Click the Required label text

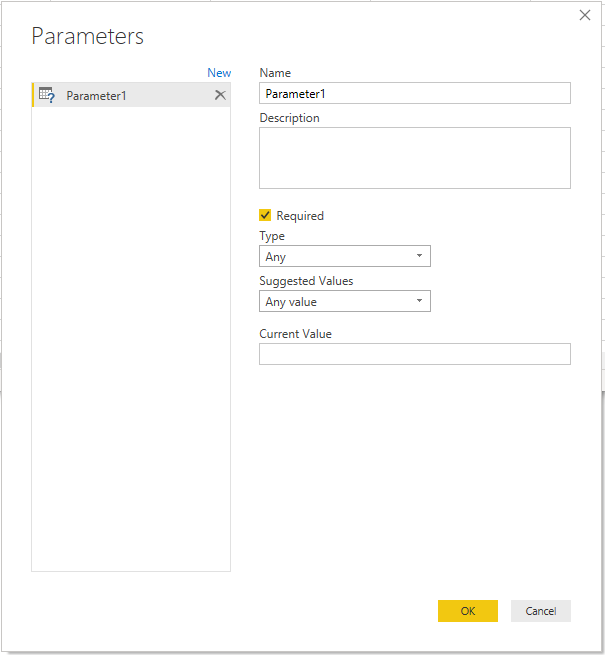300,216
